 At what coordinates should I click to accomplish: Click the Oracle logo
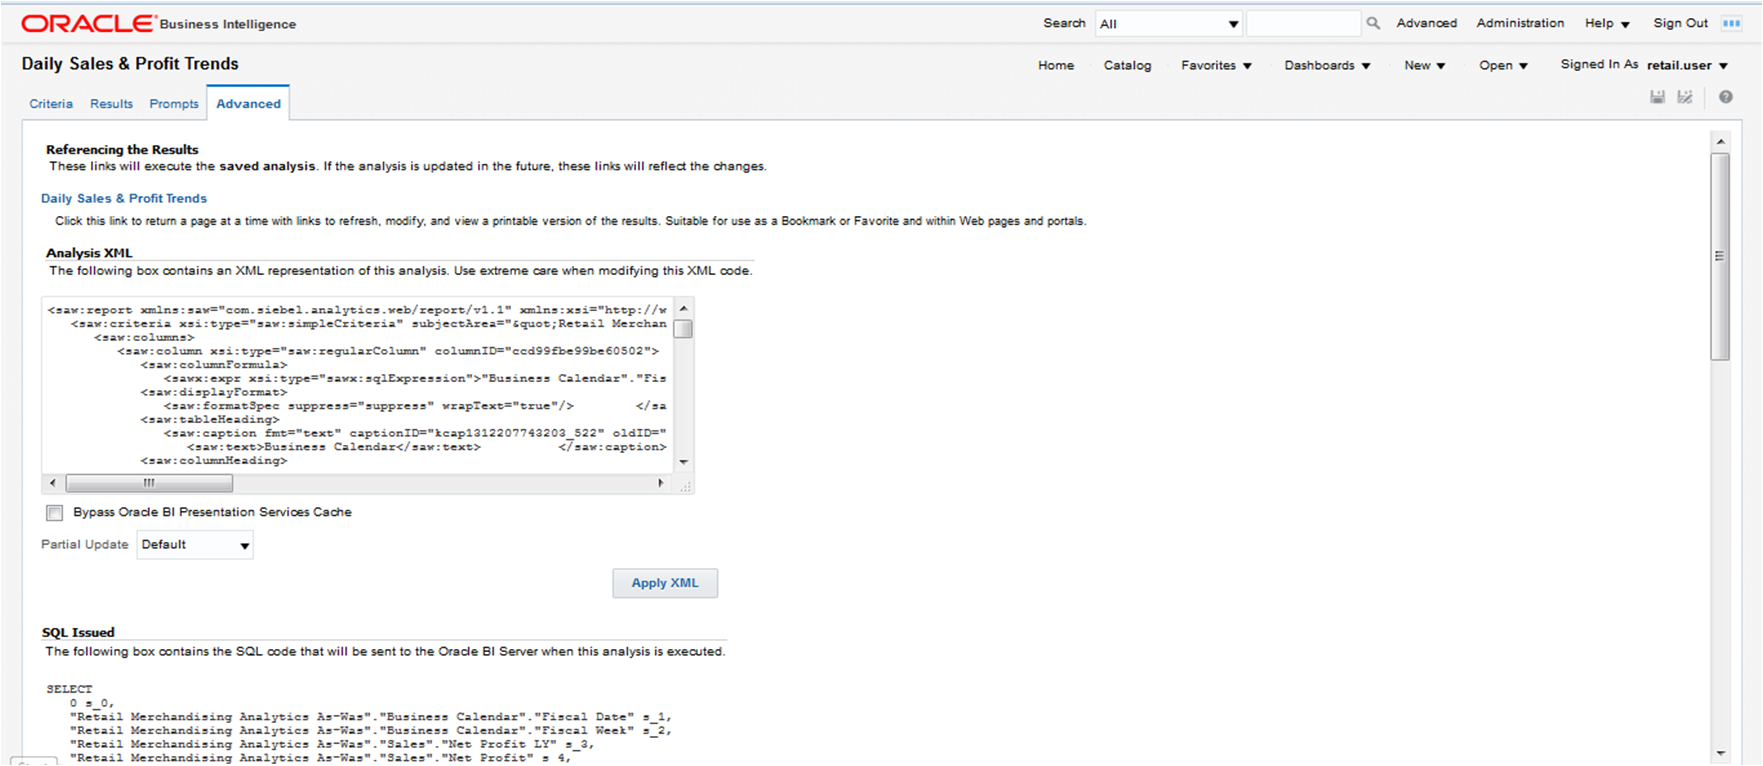click(88, 23)
